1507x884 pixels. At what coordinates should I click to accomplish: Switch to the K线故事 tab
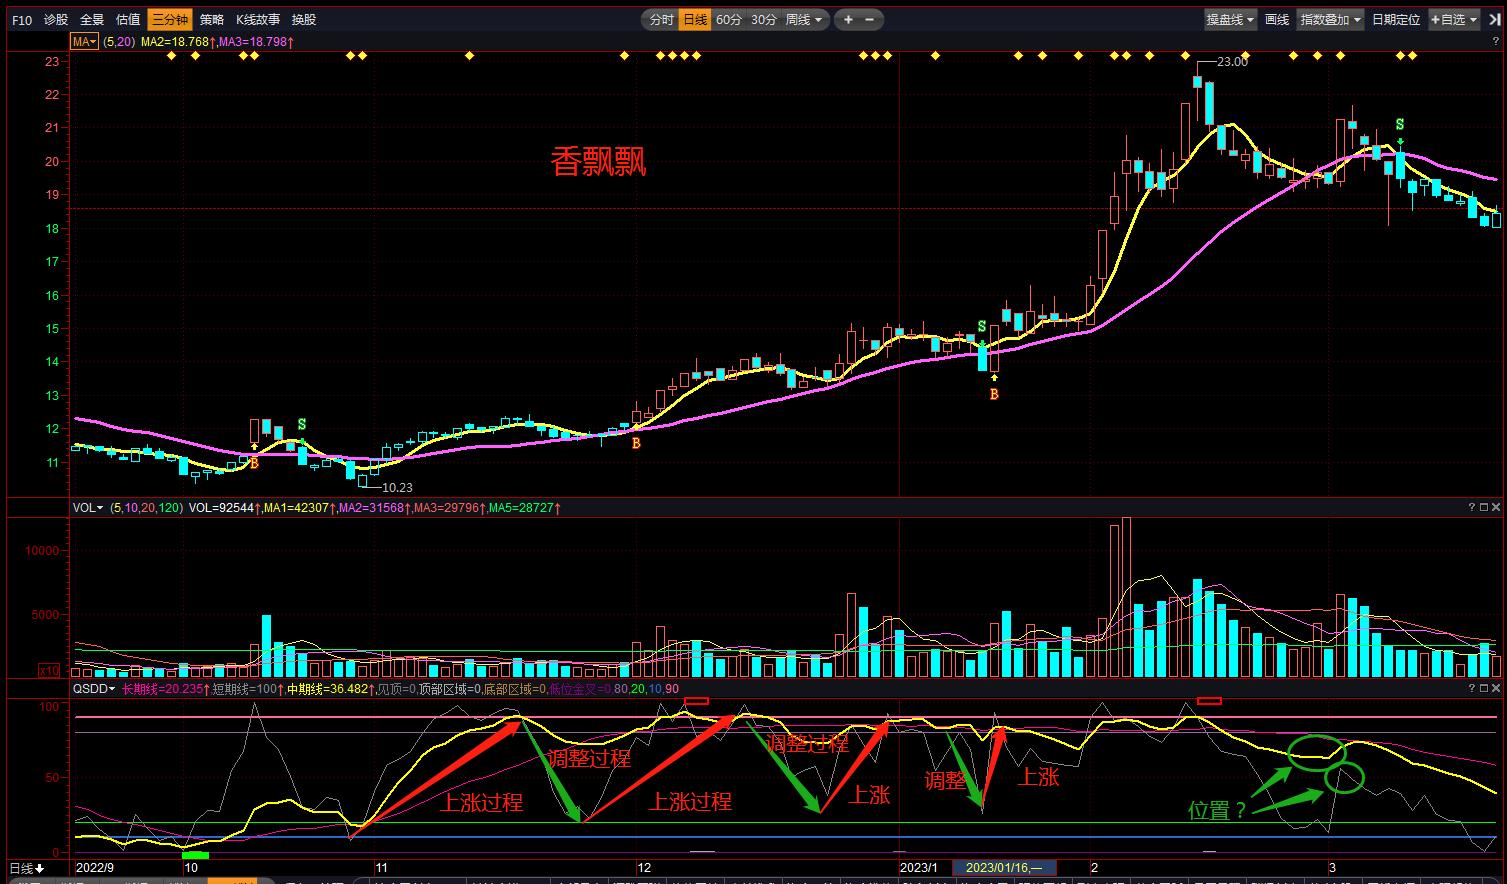pyautogui.click(x=258, y=20)
